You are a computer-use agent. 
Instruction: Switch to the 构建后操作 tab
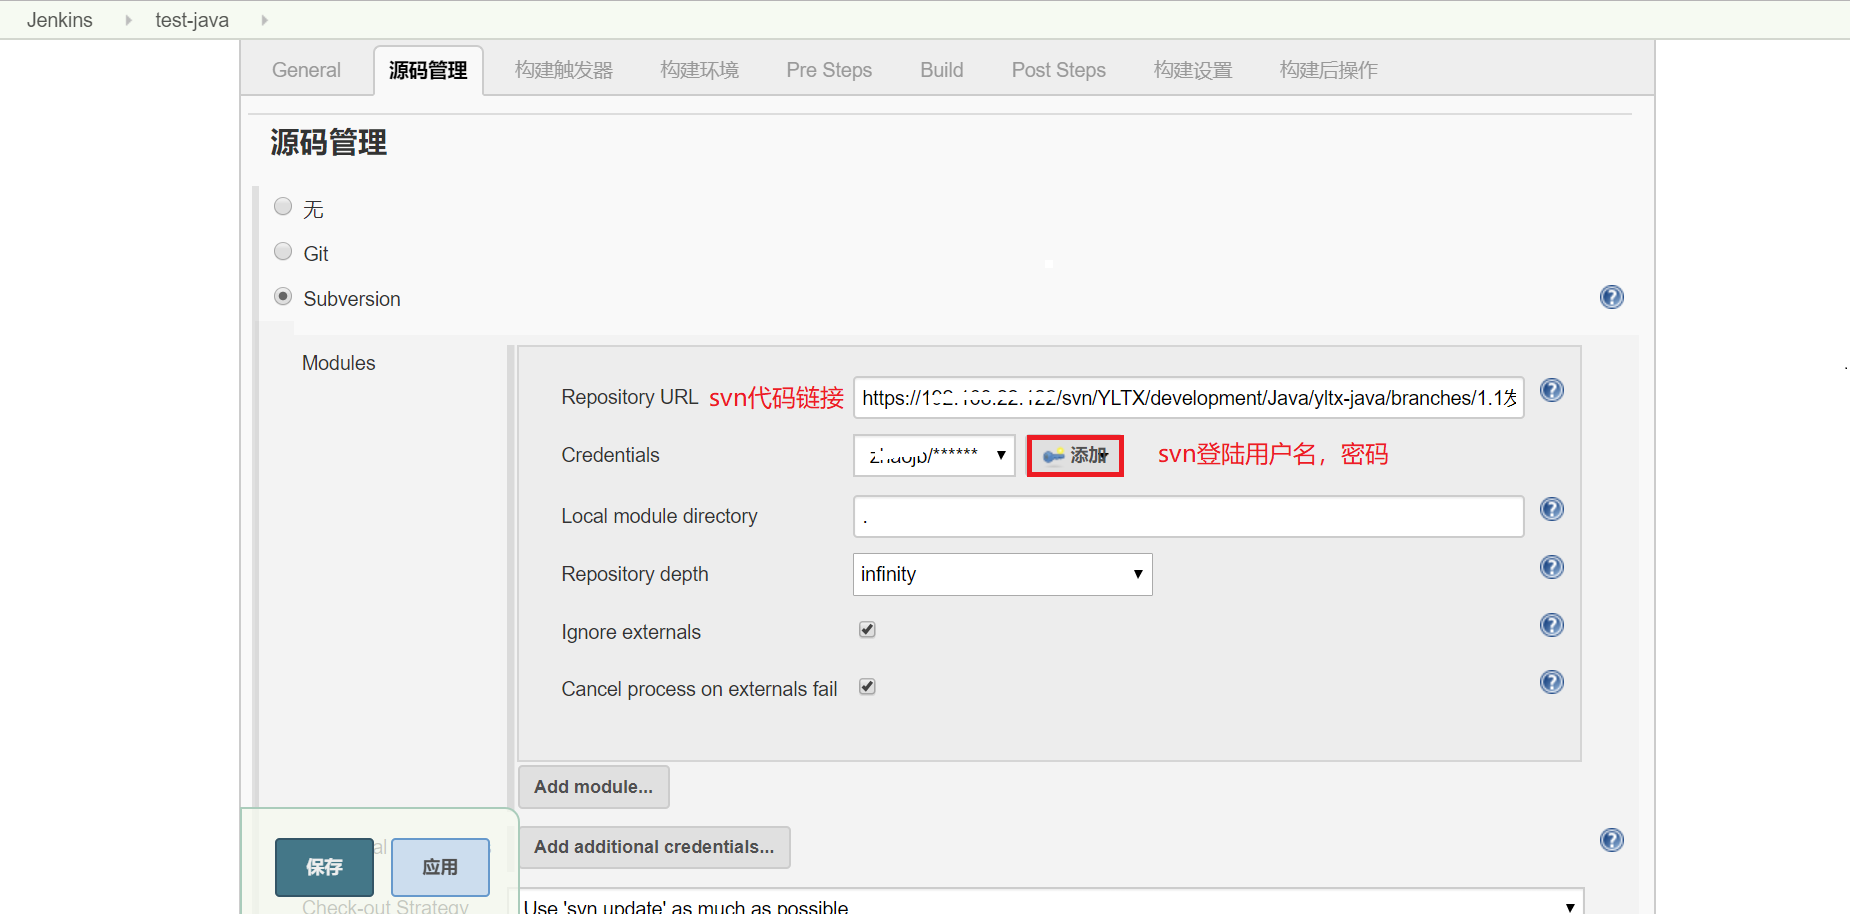(x=1328, y=70)
